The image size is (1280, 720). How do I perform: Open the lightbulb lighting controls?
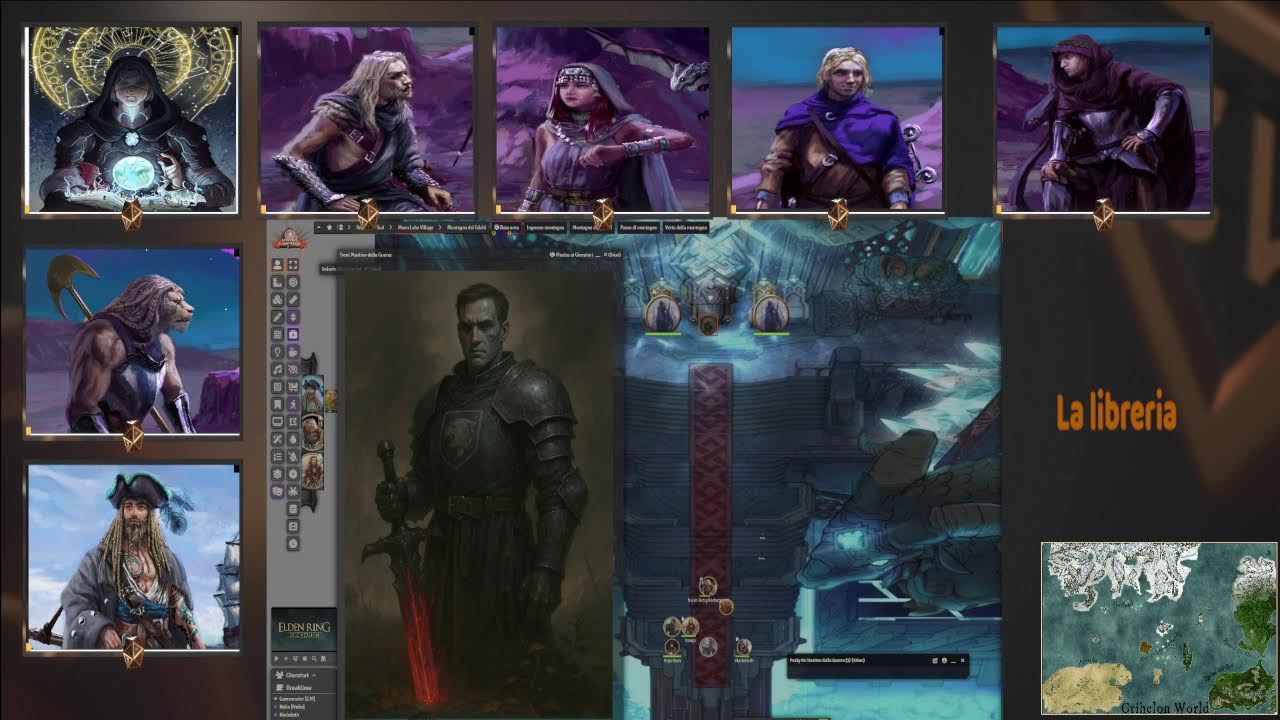(277, 352)
